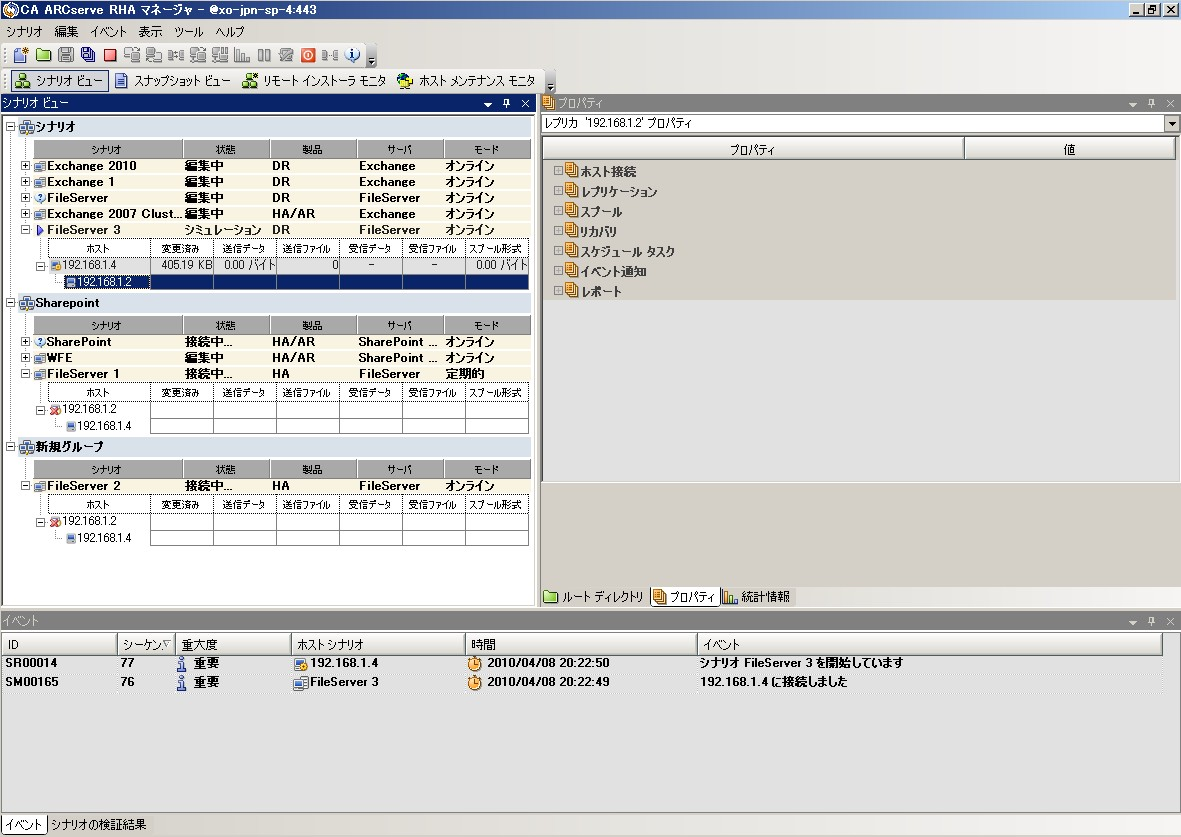The height and width of the screenshot is (837, 1181).
Task: Expand the ホスト接続 property group
Action: tap(559, 172)
